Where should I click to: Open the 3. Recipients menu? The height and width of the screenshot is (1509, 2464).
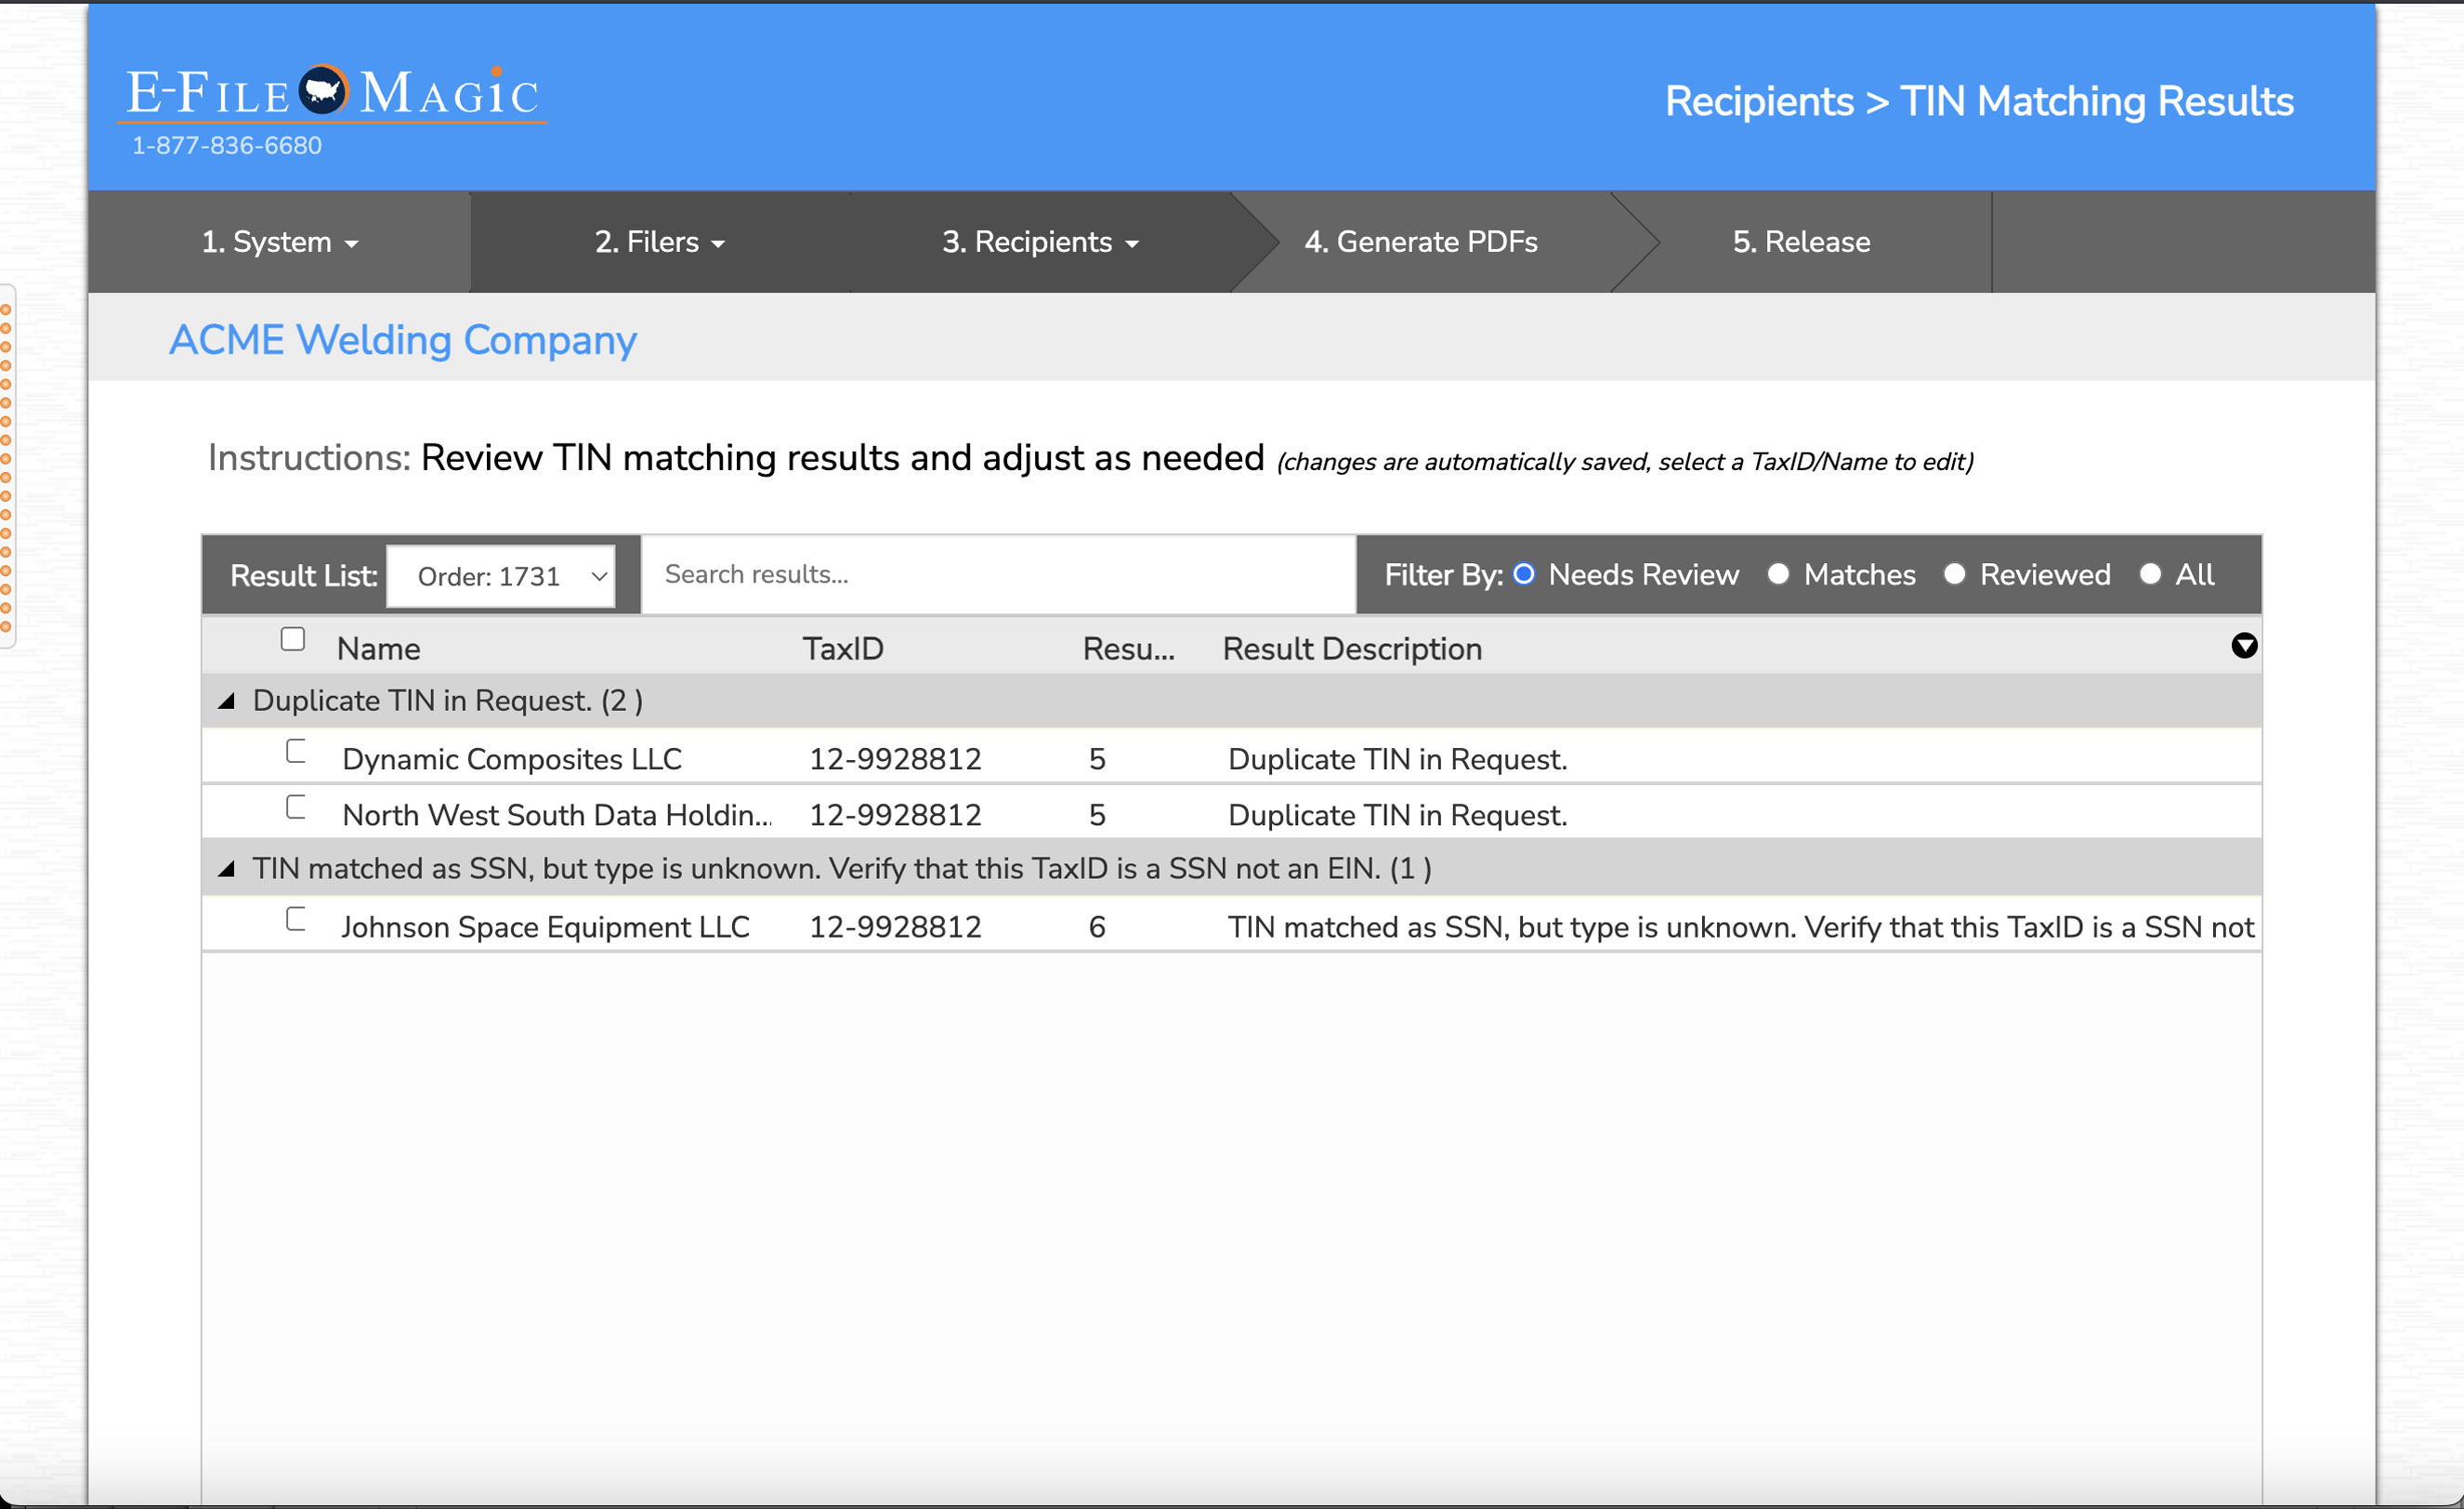(1040, 242)
